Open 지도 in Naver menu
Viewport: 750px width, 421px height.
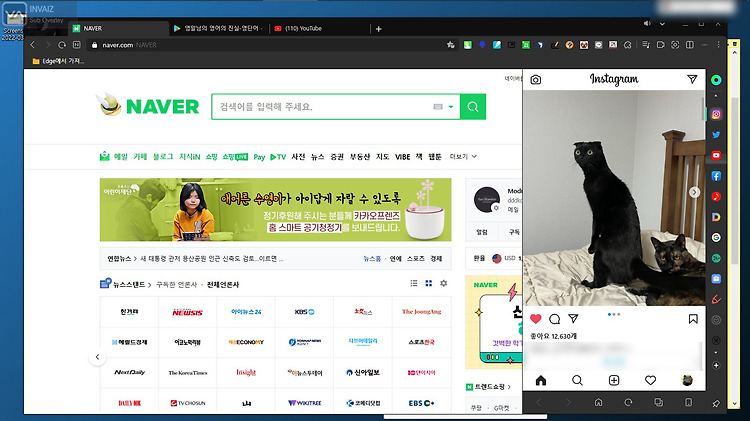coord(383,156)
